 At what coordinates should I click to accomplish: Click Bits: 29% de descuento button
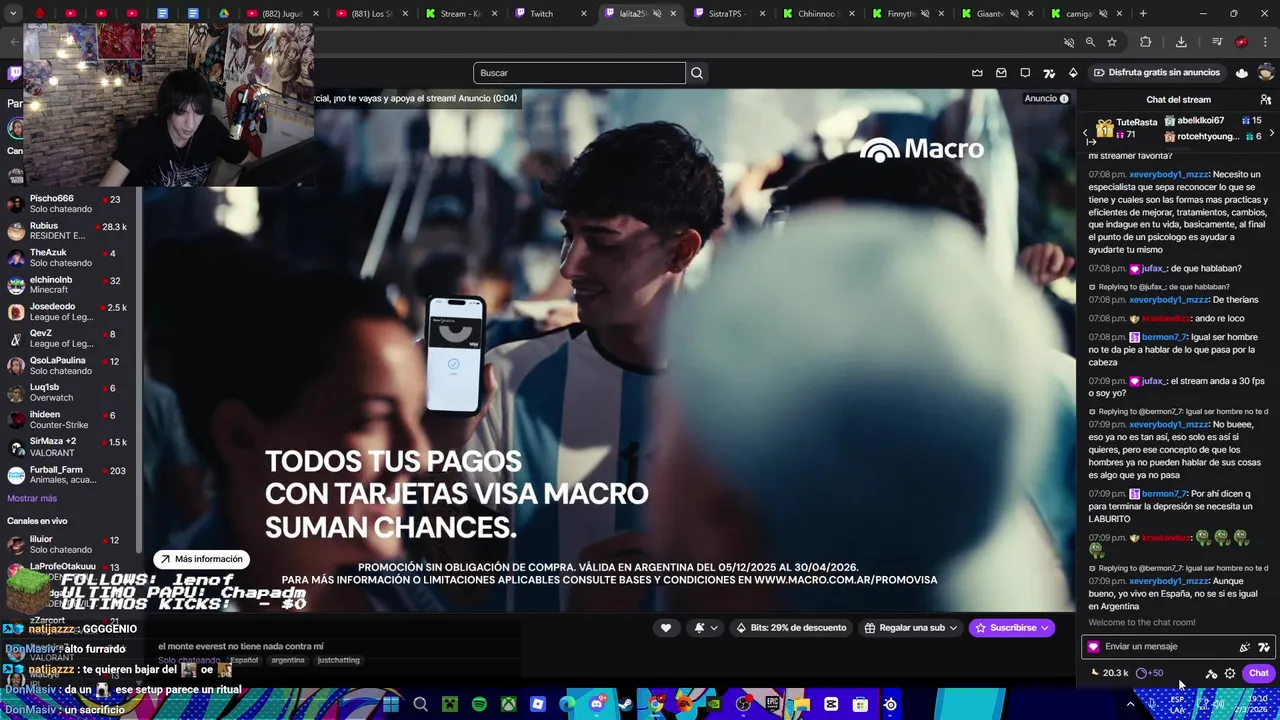tap(791, 628)
